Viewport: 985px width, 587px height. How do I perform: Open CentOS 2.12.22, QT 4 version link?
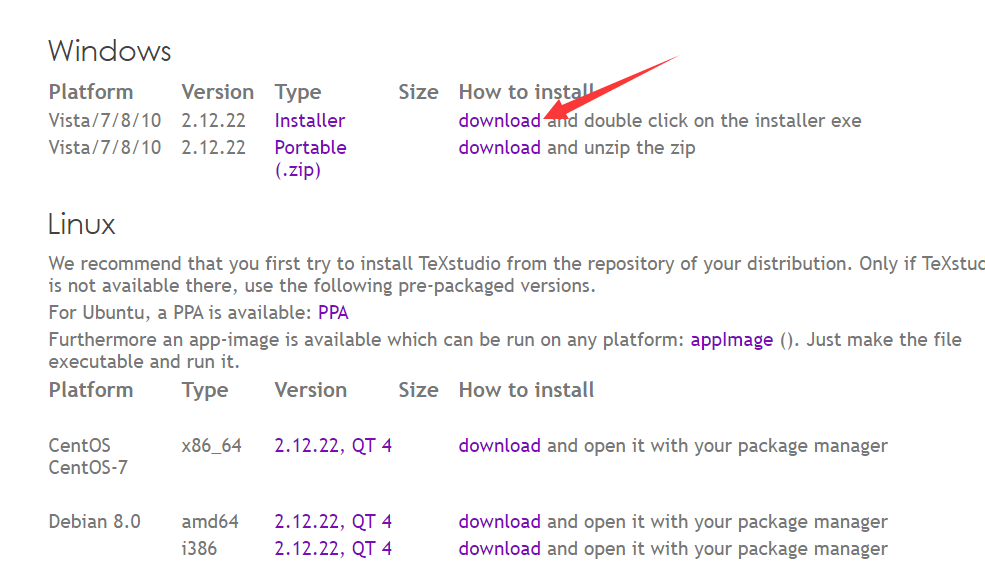click(x=333, y=446)
